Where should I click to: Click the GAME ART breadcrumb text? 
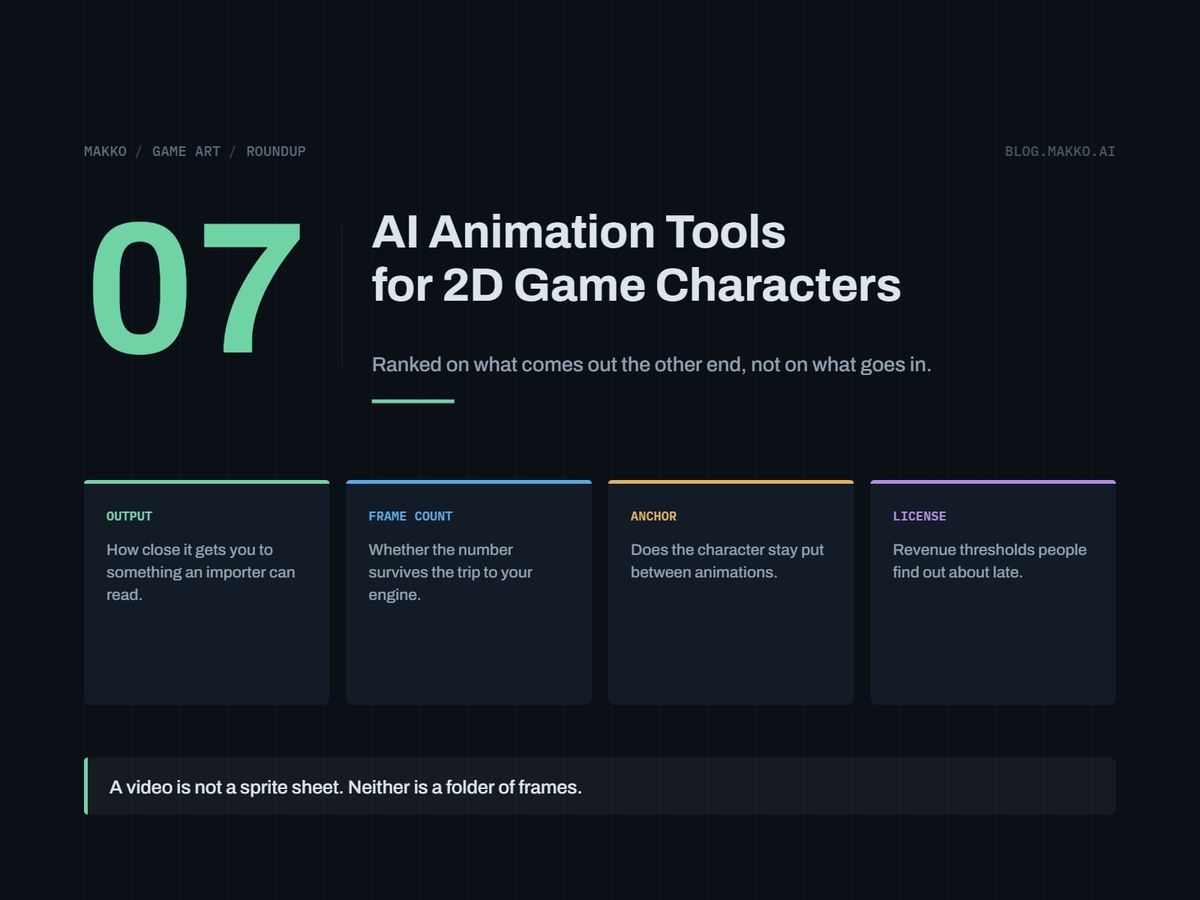point(186,151)
